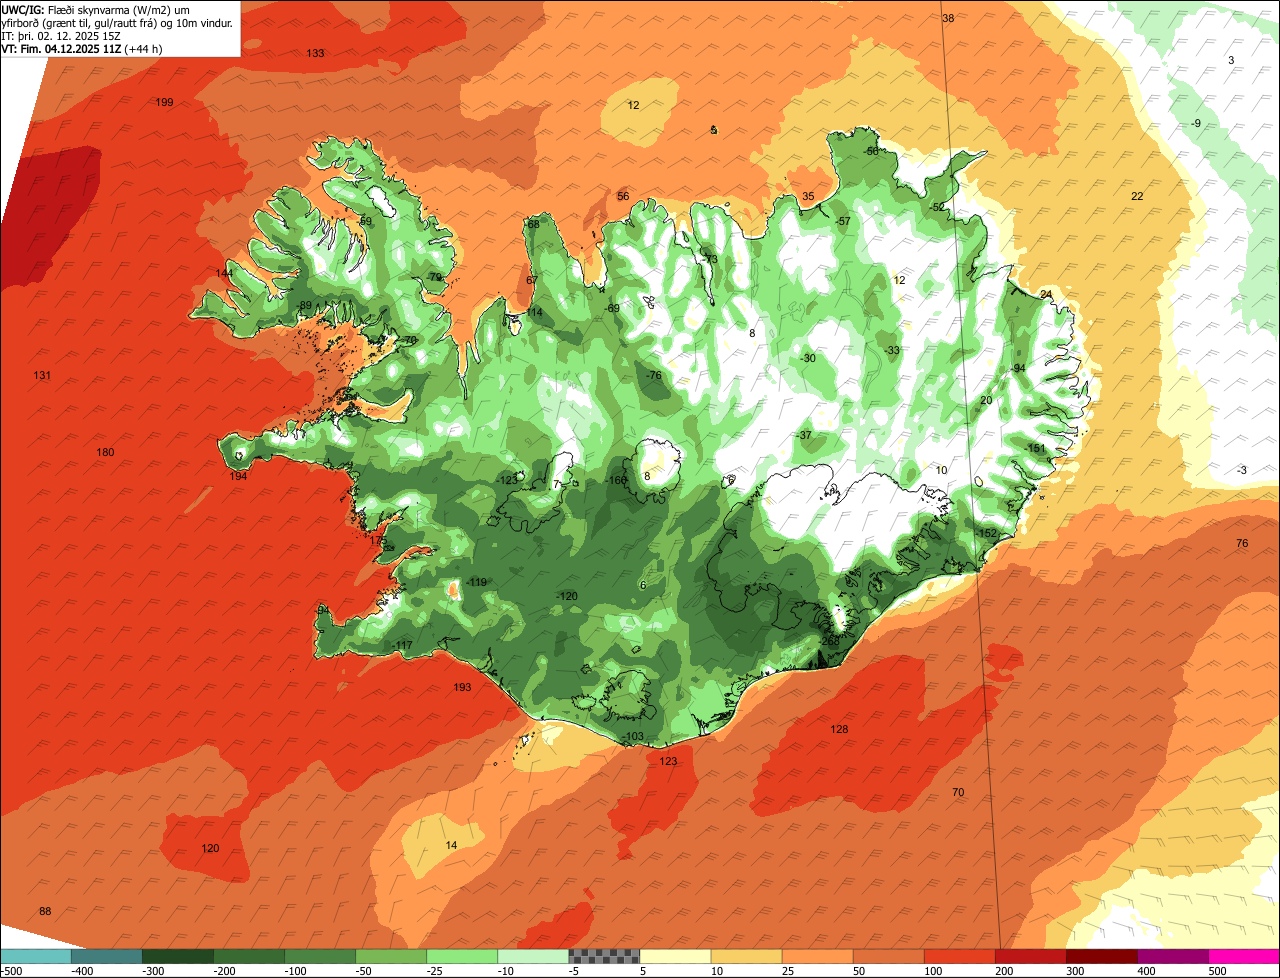The width and height of the screenshot is (1280, 978).
Task: Select the map value 14
Action: coord(451,845)
